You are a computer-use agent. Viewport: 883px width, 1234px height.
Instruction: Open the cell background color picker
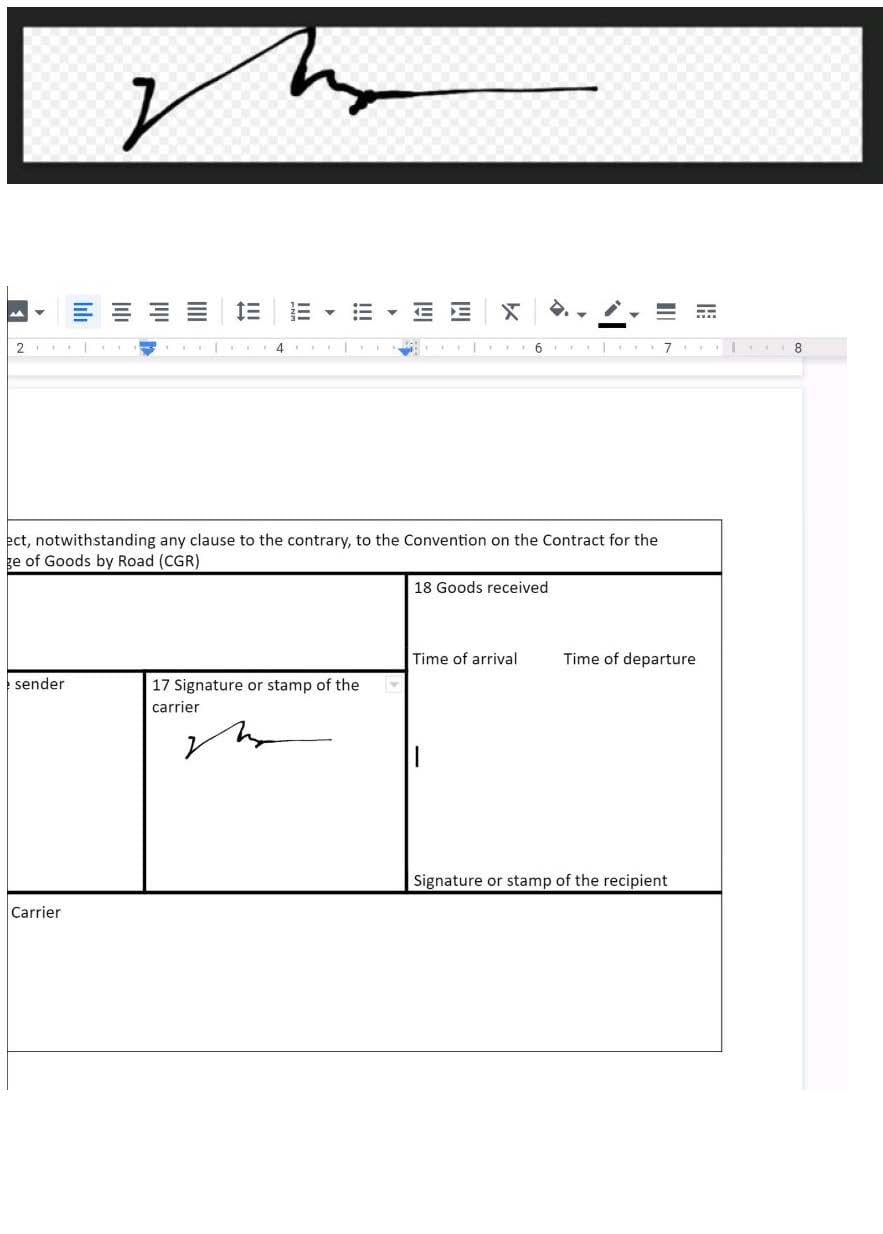click(x=563, y=311)
